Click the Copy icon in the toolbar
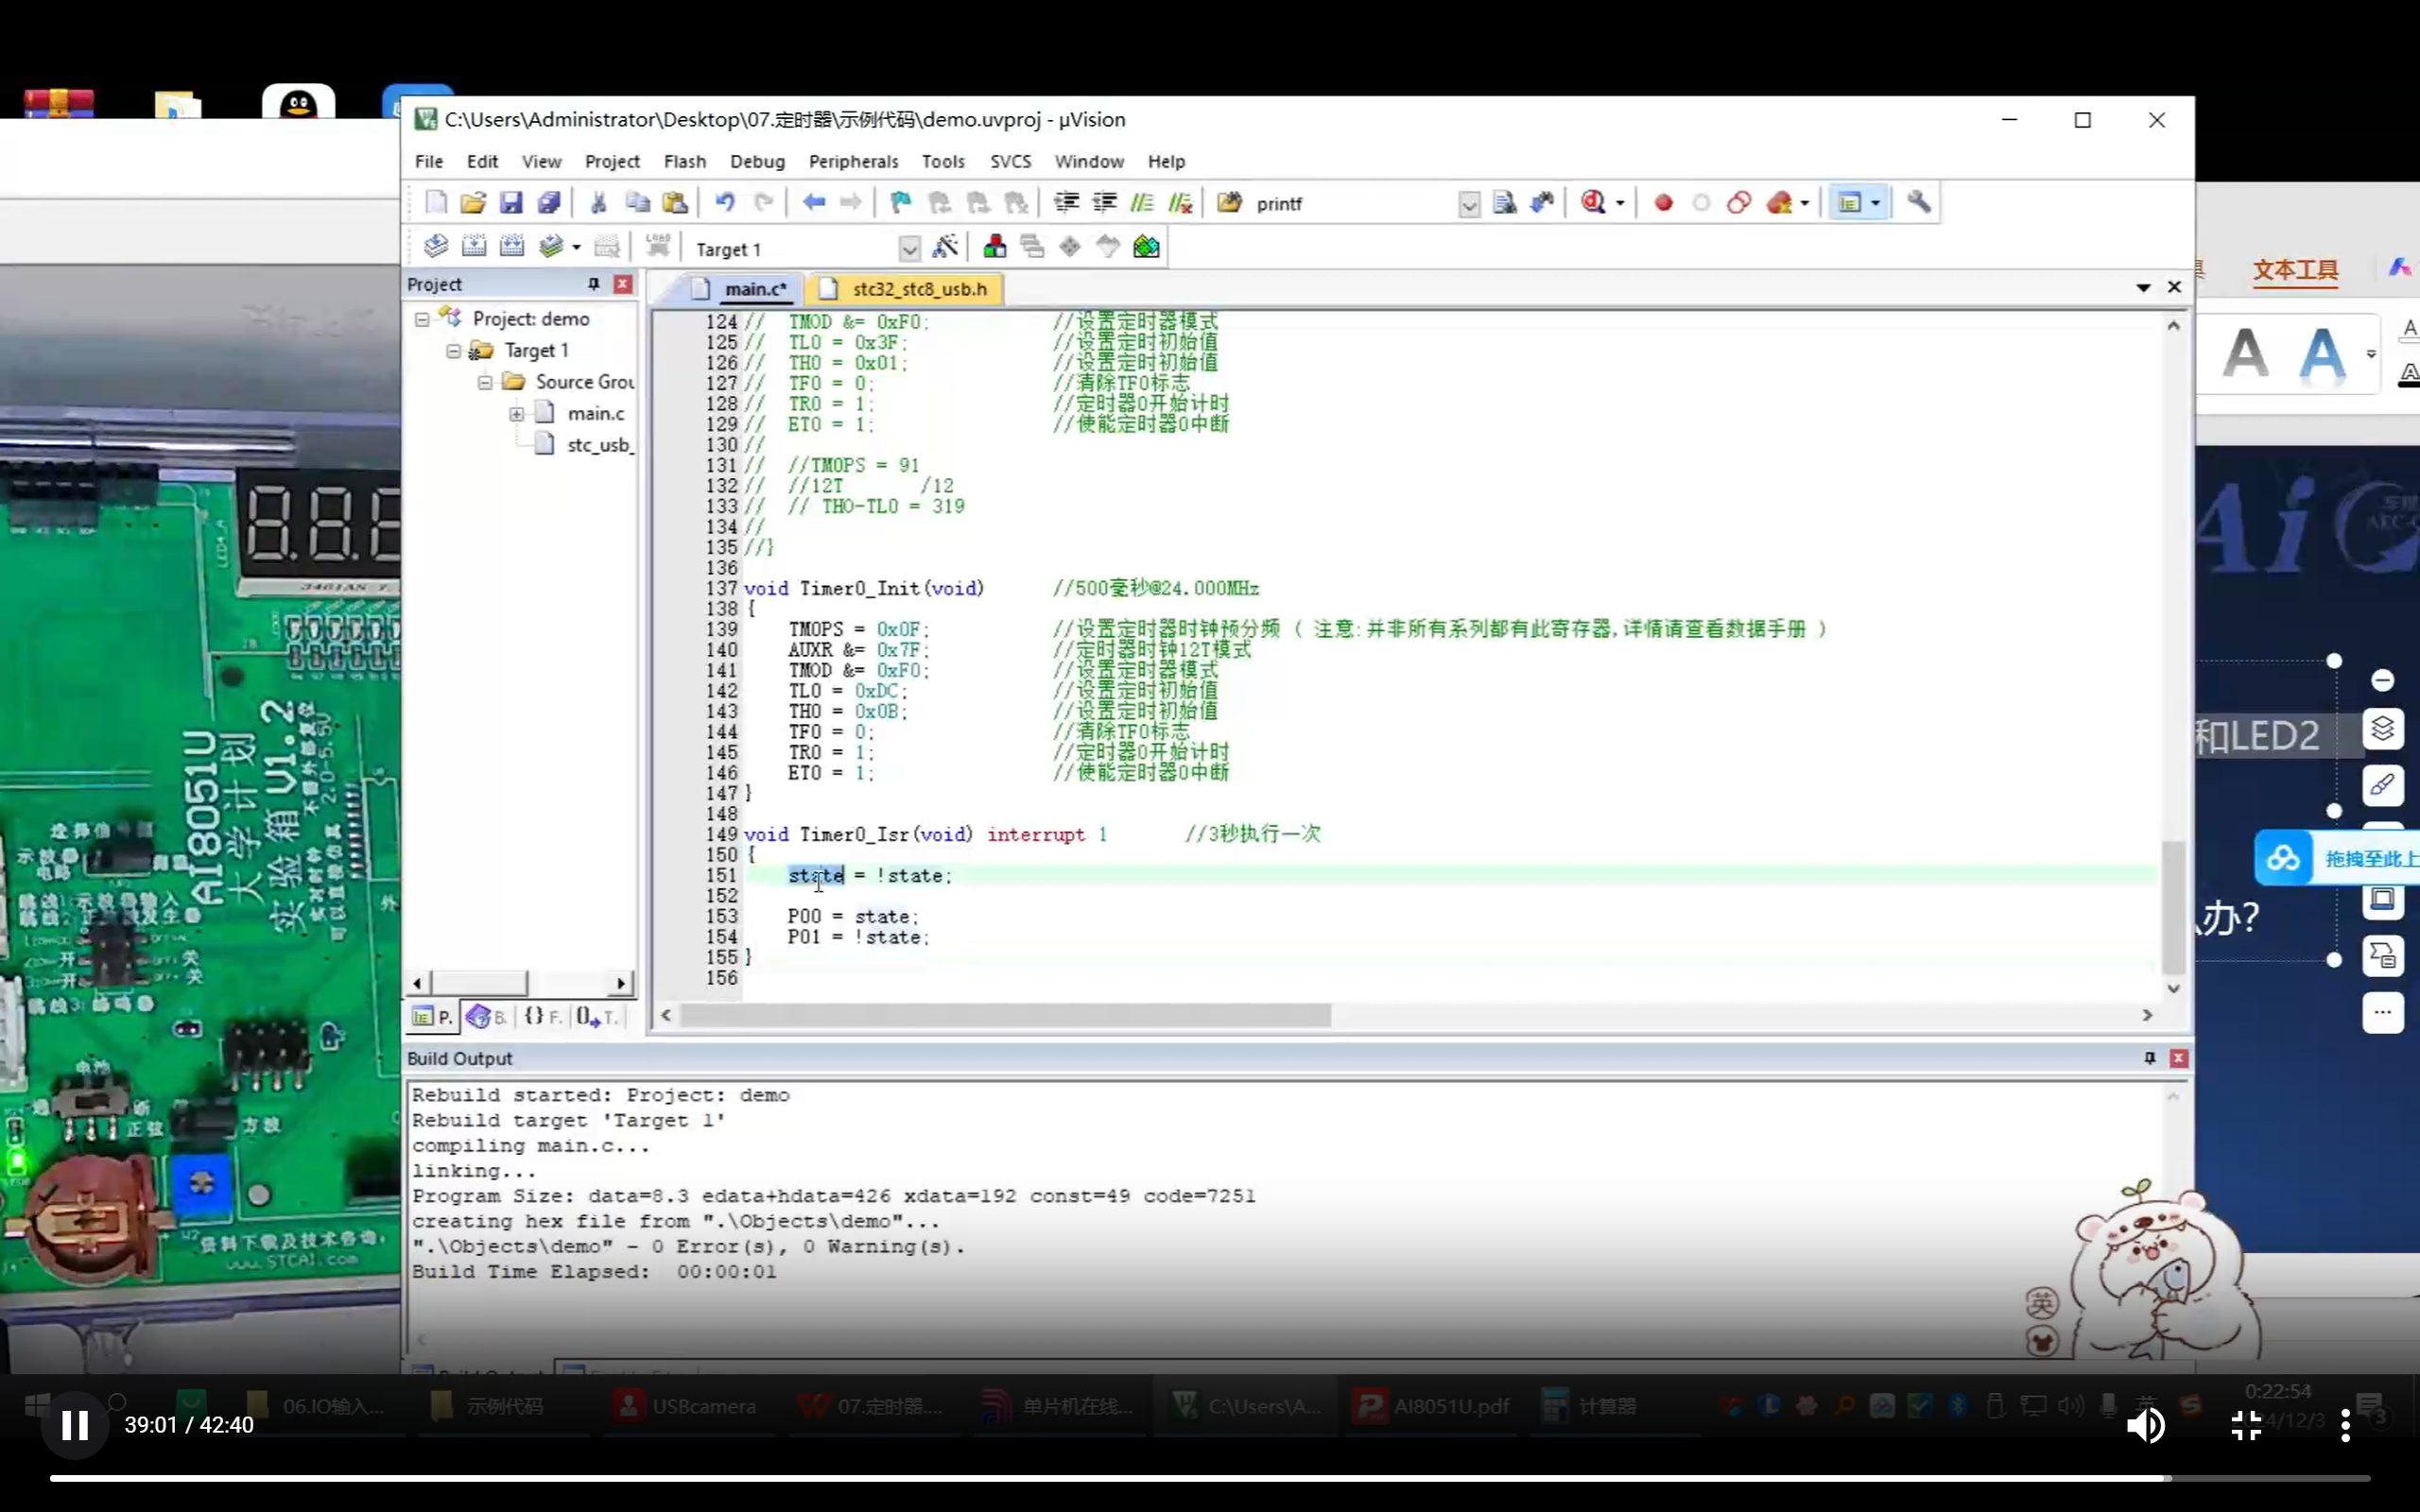Image resolution: width=2420 pixels, height=1512 pixels. [x=637, y=203]
